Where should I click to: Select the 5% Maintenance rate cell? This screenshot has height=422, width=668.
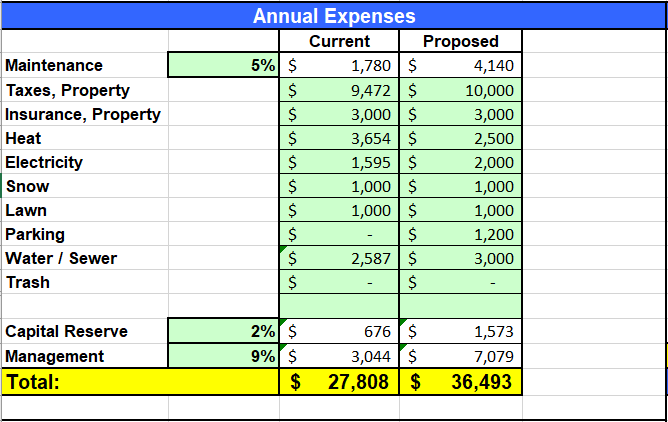pos(224,65)
